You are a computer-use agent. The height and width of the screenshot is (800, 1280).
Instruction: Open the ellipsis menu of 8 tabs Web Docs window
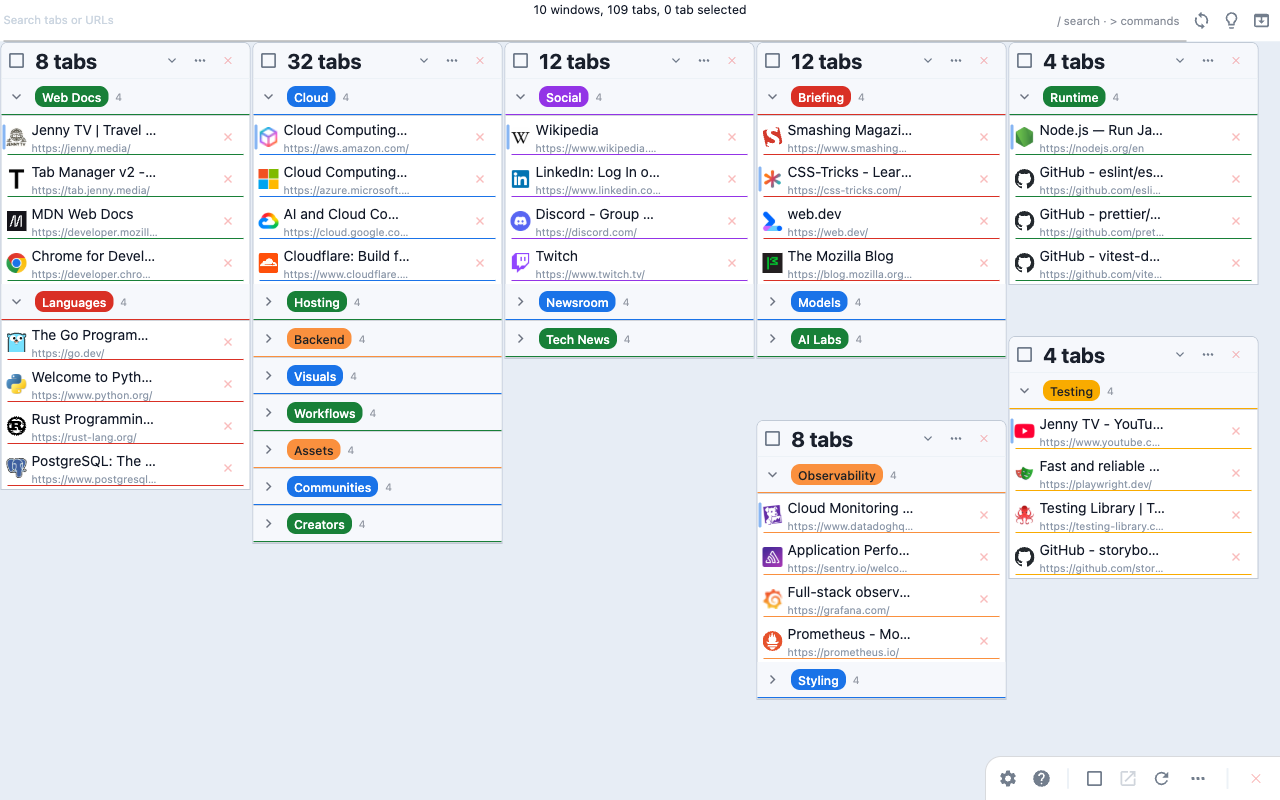point(200,61)
